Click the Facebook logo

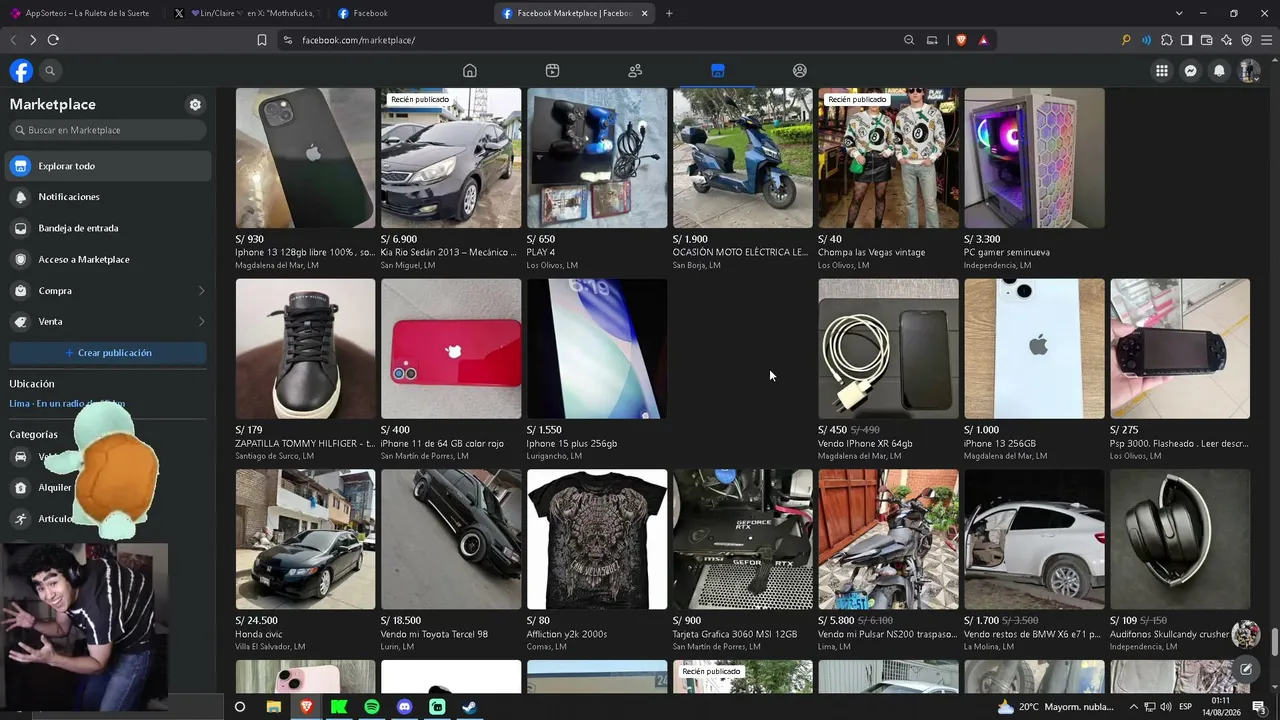tap(21, 71)
